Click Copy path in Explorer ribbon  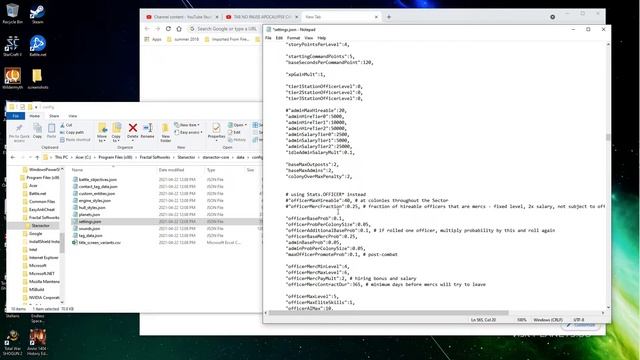click(72, 132)
